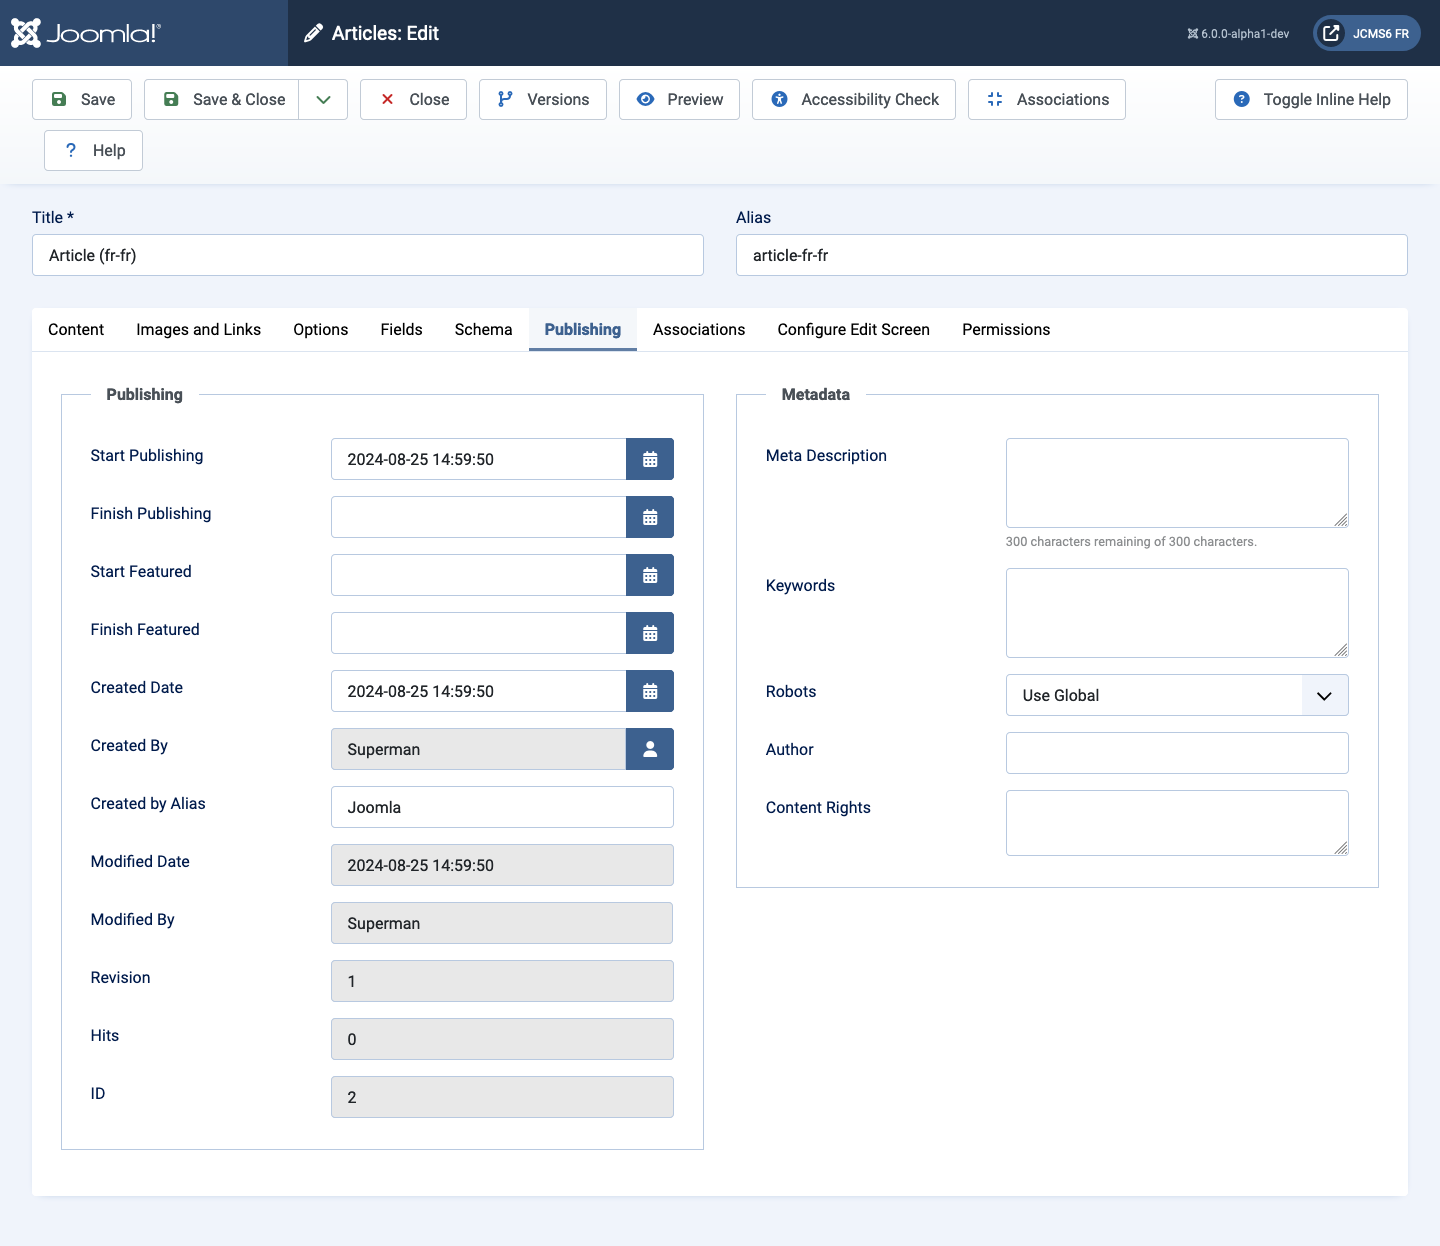Focus the Finish Featured date field

click(479, 633)
